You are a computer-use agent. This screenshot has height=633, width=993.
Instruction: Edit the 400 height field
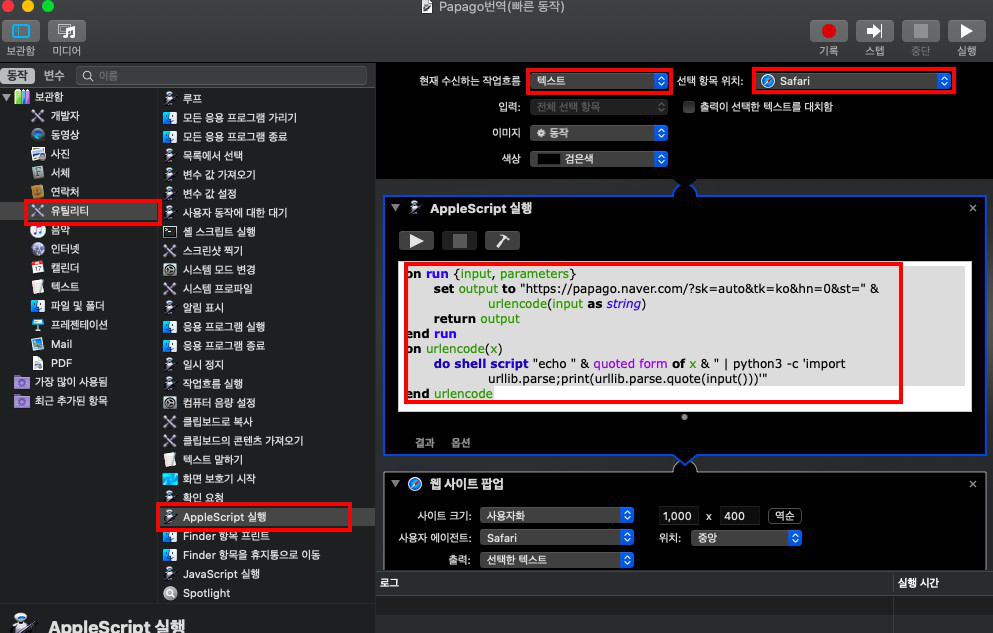[x=738, y=515]
